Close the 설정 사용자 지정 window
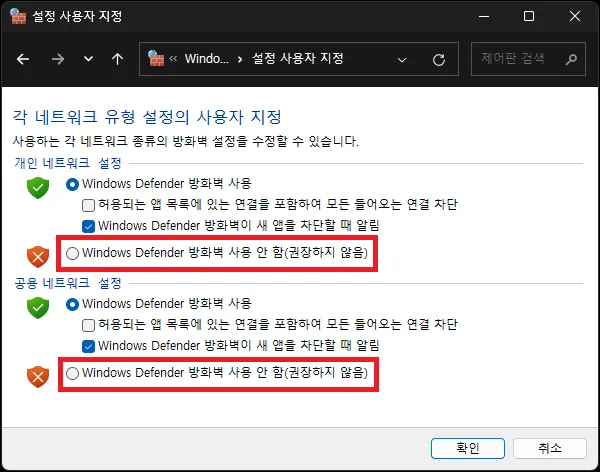Image resolution: width=600 pixels, height=472 pixels. [575, 16]
